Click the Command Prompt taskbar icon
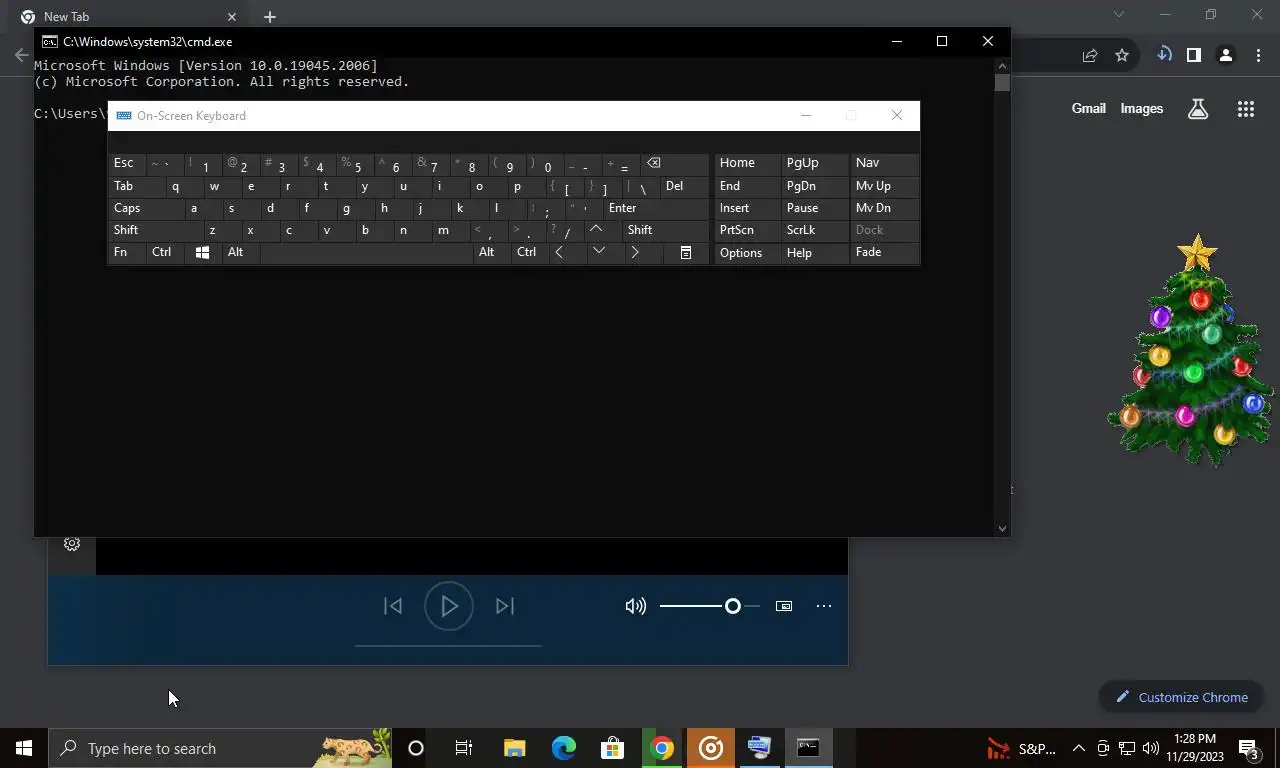The height and width of the screenshot is (768, 1280). 808,748
